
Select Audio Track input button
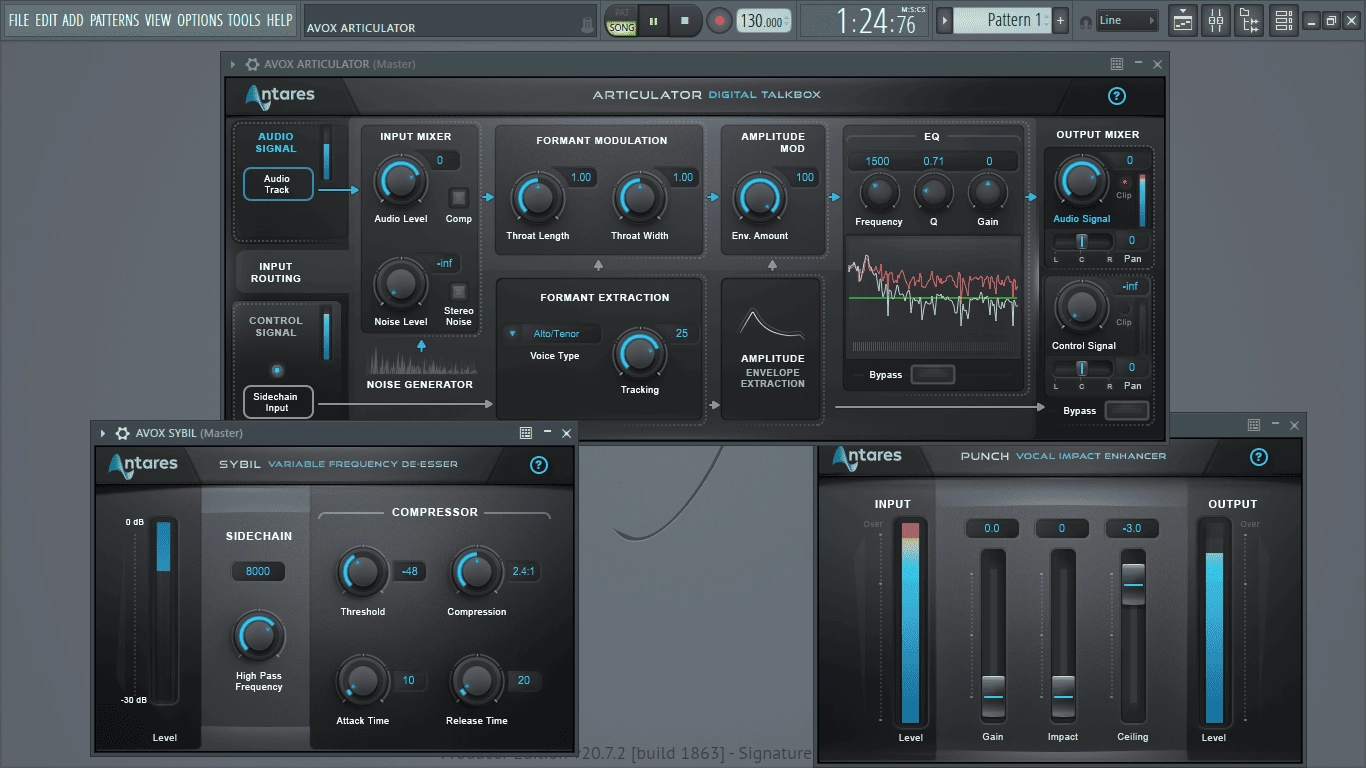pos(277,184)
